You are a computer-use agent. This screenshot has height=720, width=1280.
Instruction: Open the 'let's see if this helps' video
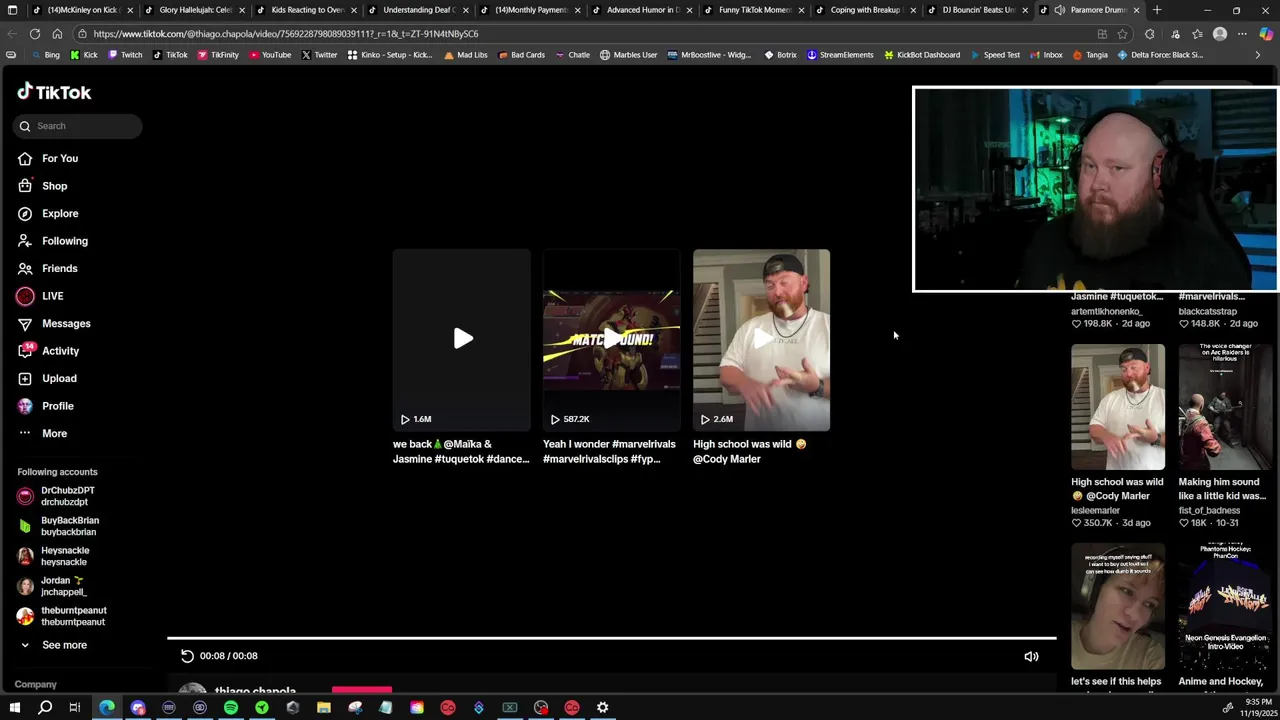(x=1118, y=606)
